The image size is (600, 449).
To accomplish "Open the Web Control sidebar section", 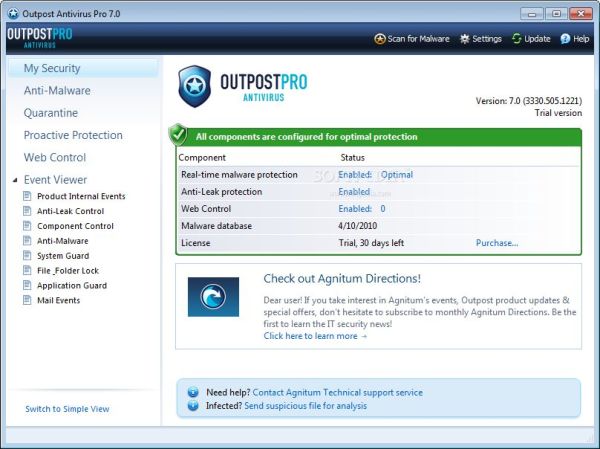I will coord(55,157).
